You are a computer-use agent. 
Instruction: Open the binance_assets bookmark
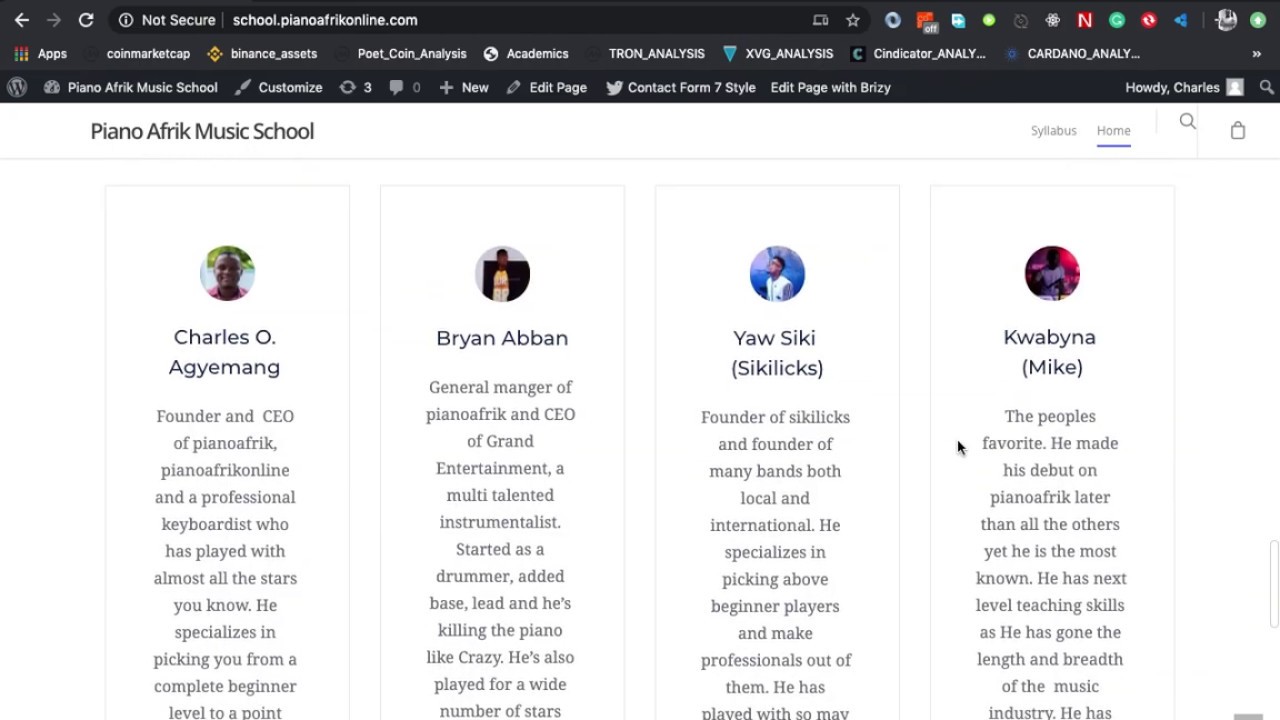point(262,54)
